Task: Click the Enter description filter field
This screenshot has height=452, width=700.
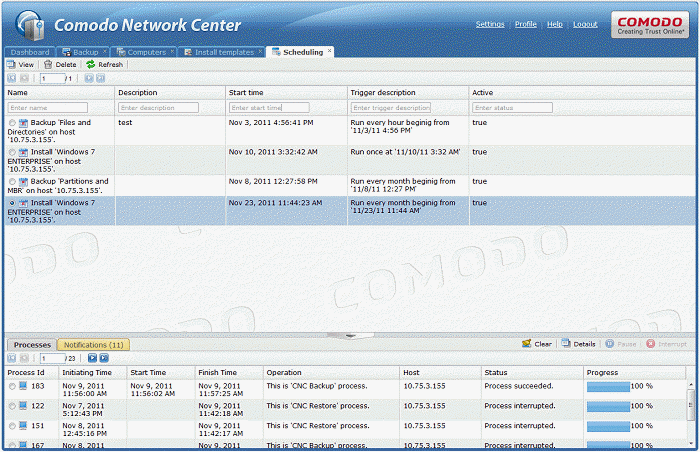Action: coord(158,108)
